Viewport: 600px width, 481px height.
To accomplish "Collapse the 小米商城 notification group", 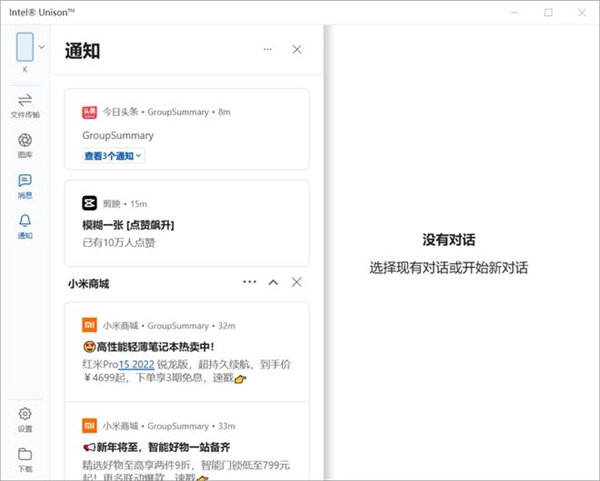I will point(273,283).
